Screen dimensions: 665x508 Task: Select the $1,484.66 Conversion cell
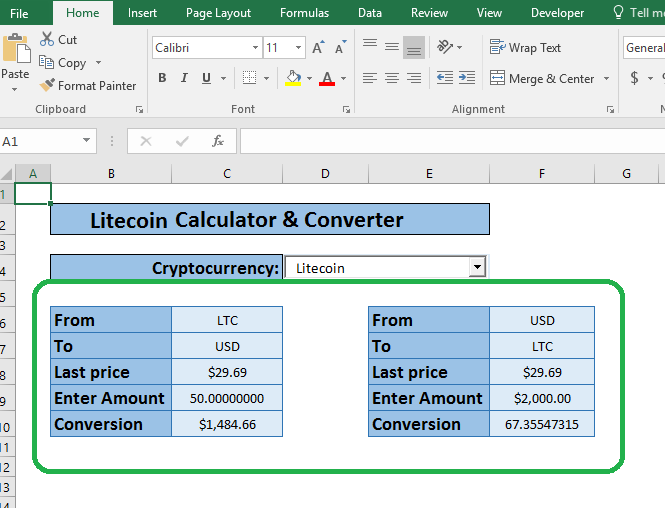click(227, 424)
